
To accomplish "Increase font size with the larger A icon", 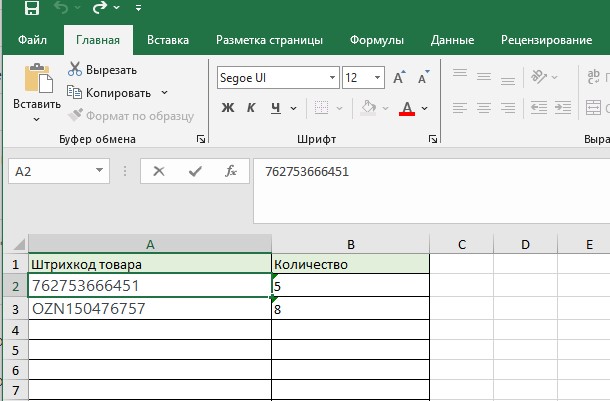I will coord(398,78).
